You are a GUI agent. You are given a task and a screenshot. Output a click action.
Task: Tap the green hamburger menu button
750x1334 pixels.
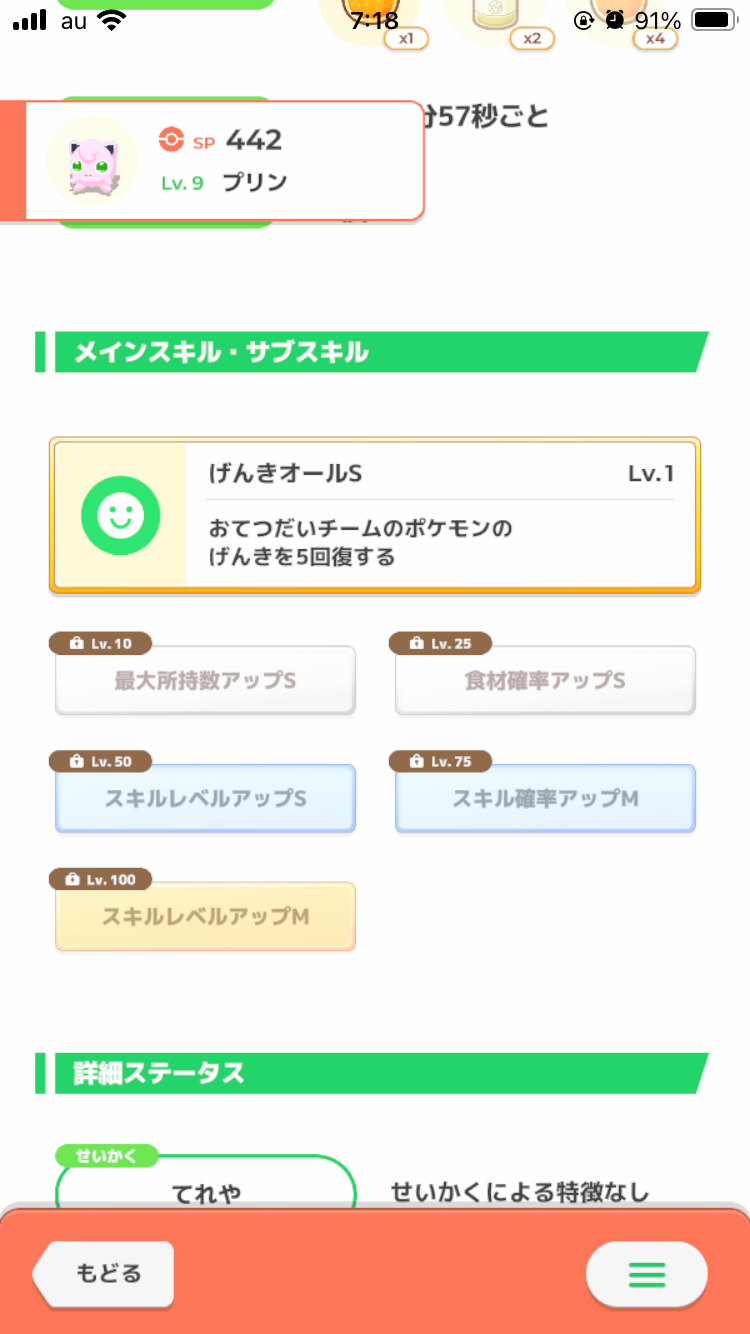[646, 1274]
